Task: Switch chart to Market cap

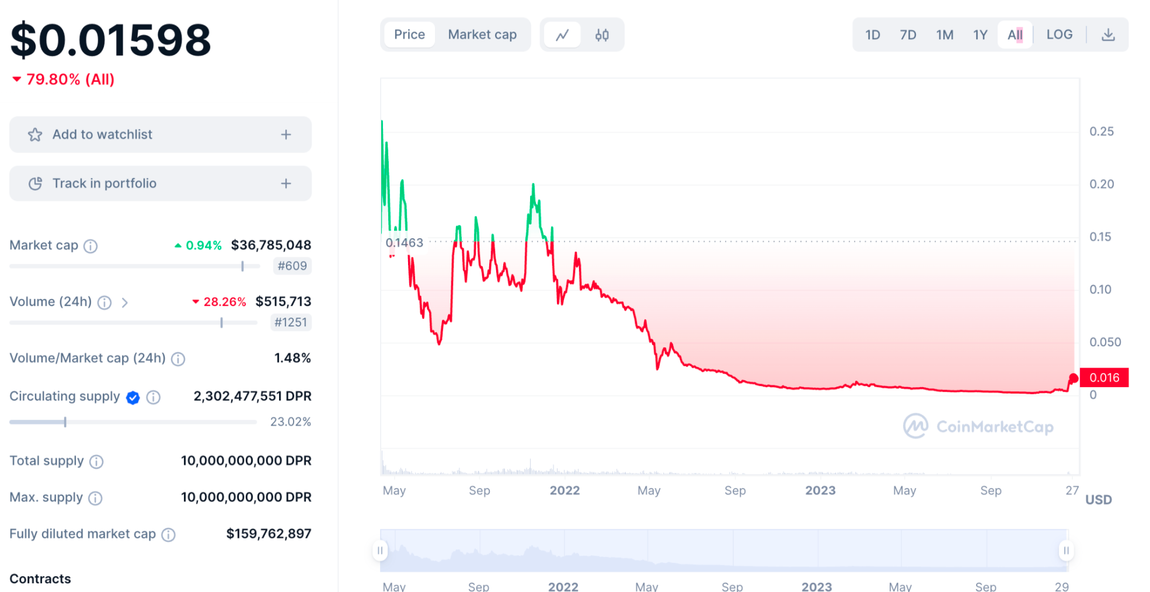Action: 482,34
